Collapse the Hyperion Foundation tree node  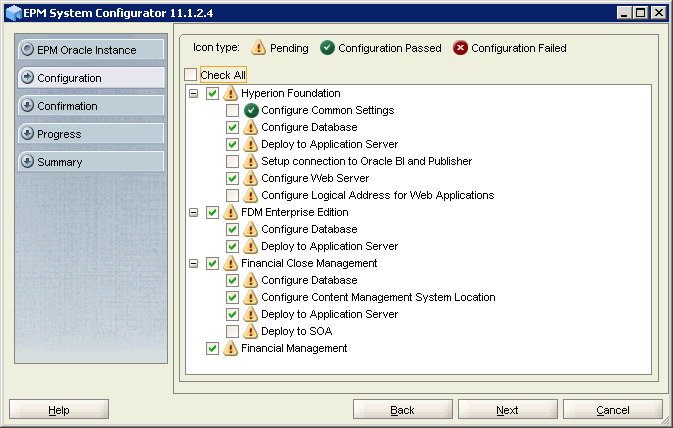pyautogui.click(x=194, y=93)
